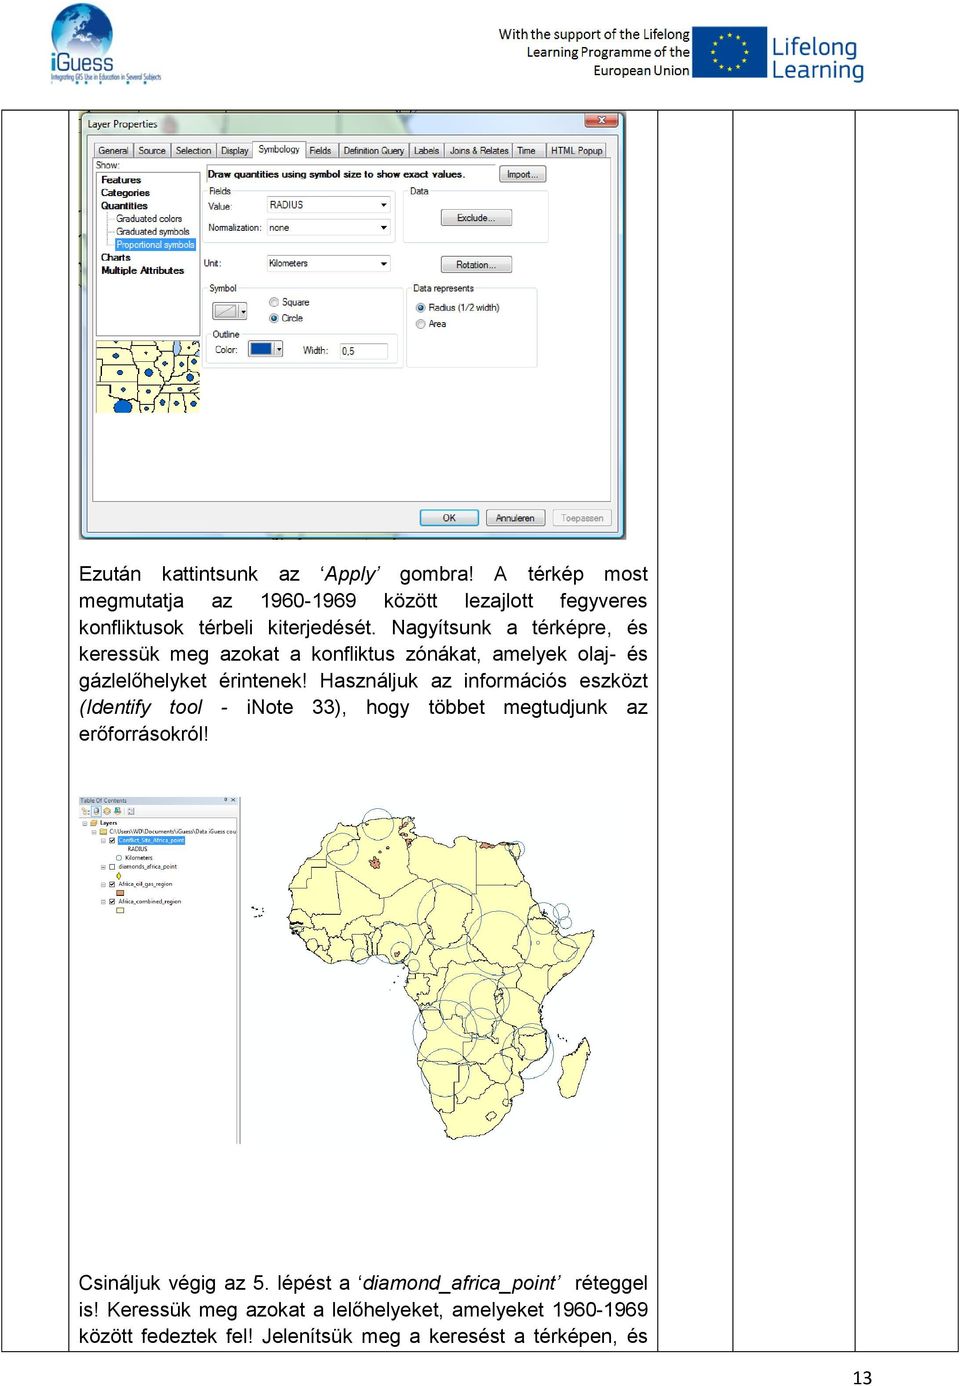Confirm the dialog with OK

tap(449, 518)
